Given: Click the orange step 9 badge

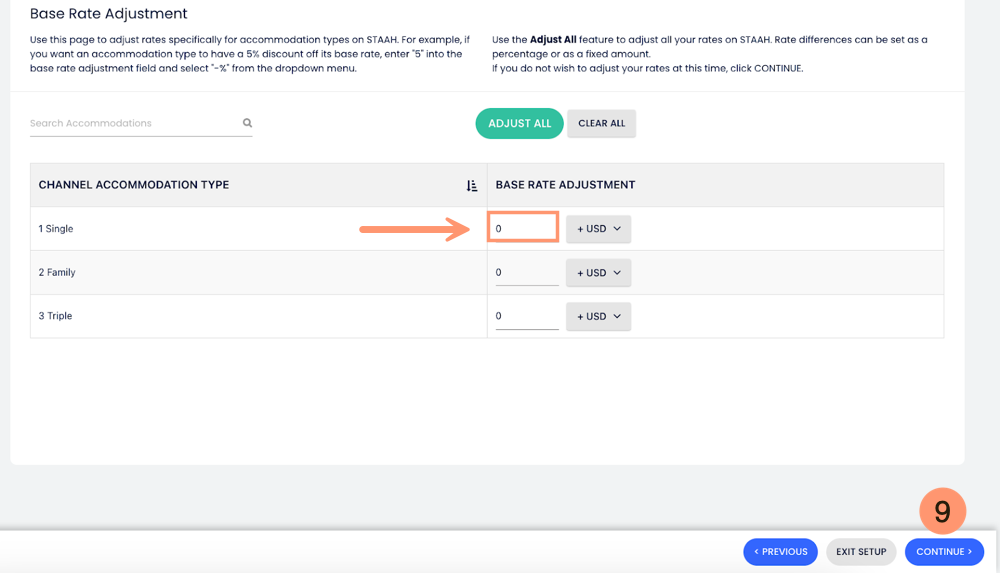Looking at the screenshot, I should pyautogui.click(x=942, y=512).
